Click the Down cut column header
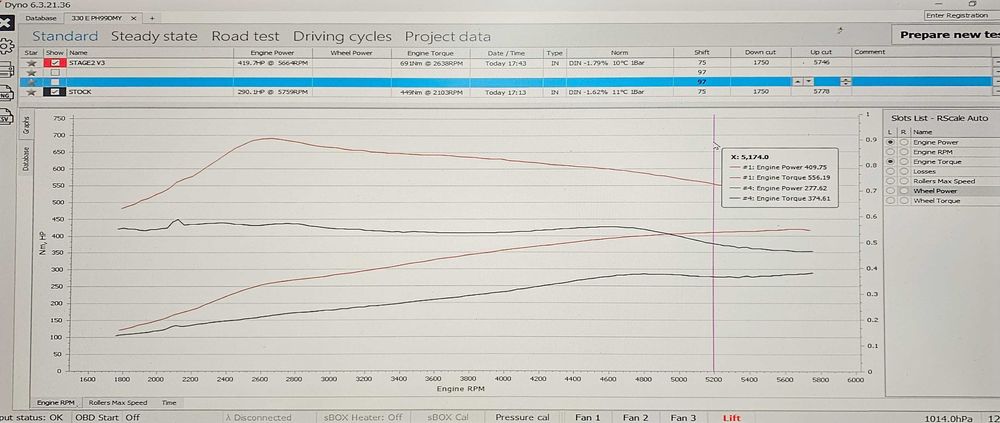The image size is (1000, 423). click(x=760, y=52)
